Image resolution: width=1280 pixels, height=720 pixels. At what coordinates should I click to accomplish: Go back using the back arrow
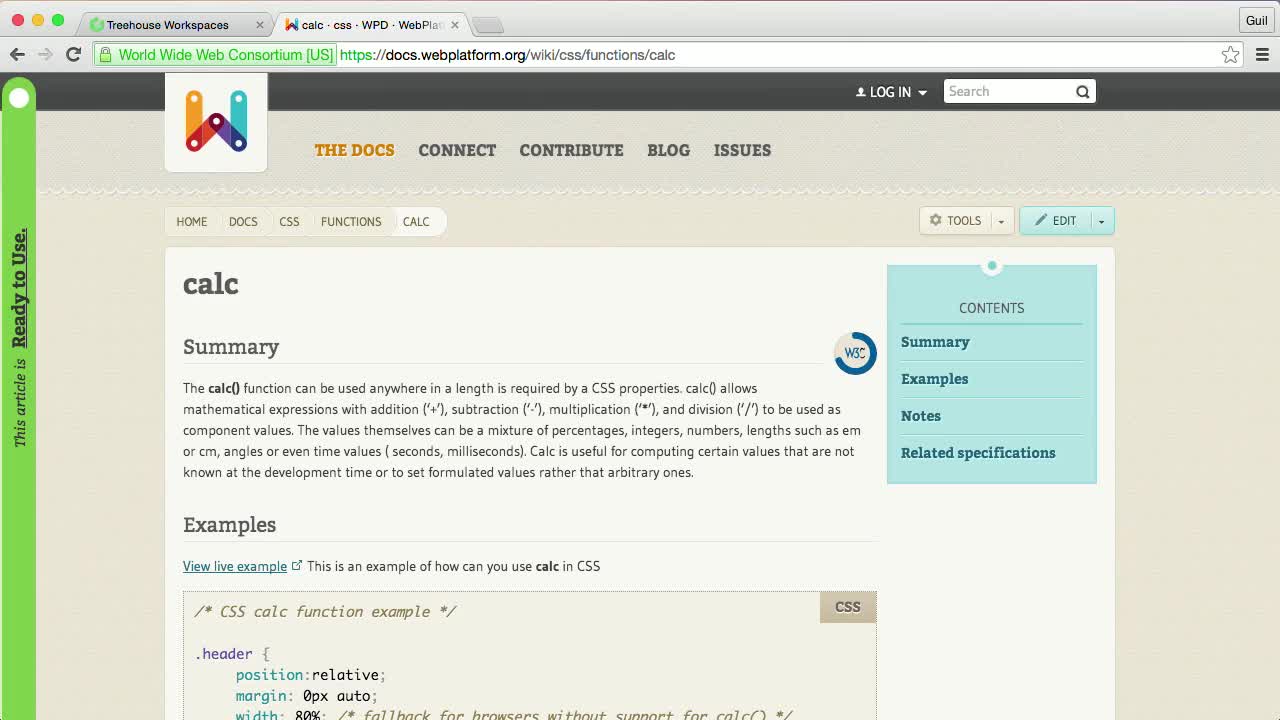pos(17,55)
